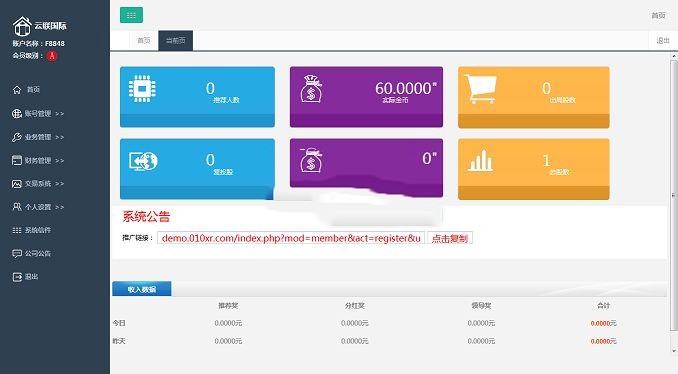Click the 昨天 row label
The image size is (678, 374).
coord(119,341)
